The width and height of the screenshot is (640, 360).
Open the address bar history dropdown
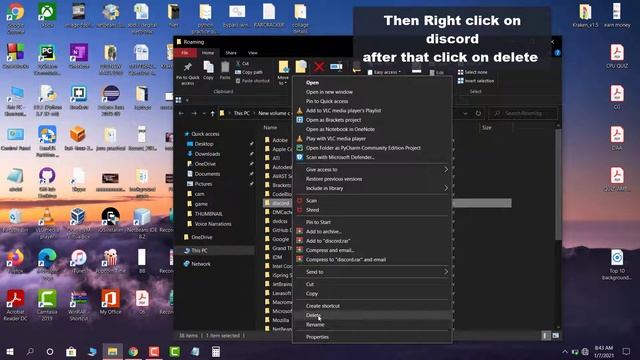coord(466,113)
